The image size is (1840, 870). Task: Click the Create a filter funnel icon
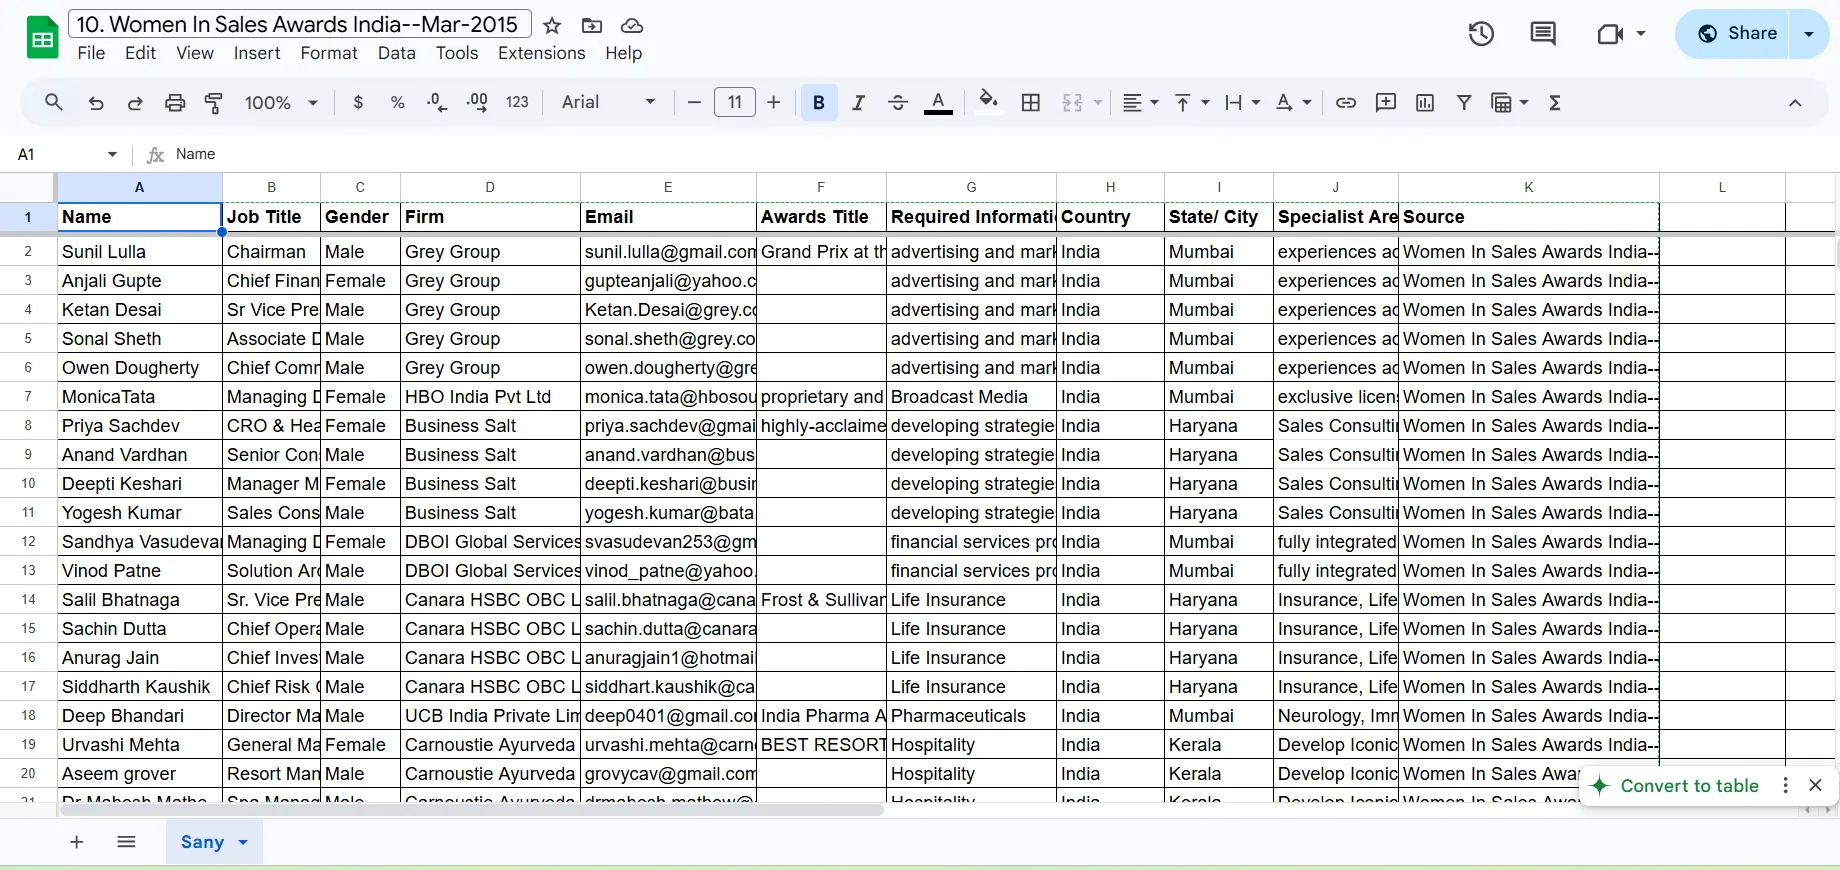[1464, 102]
